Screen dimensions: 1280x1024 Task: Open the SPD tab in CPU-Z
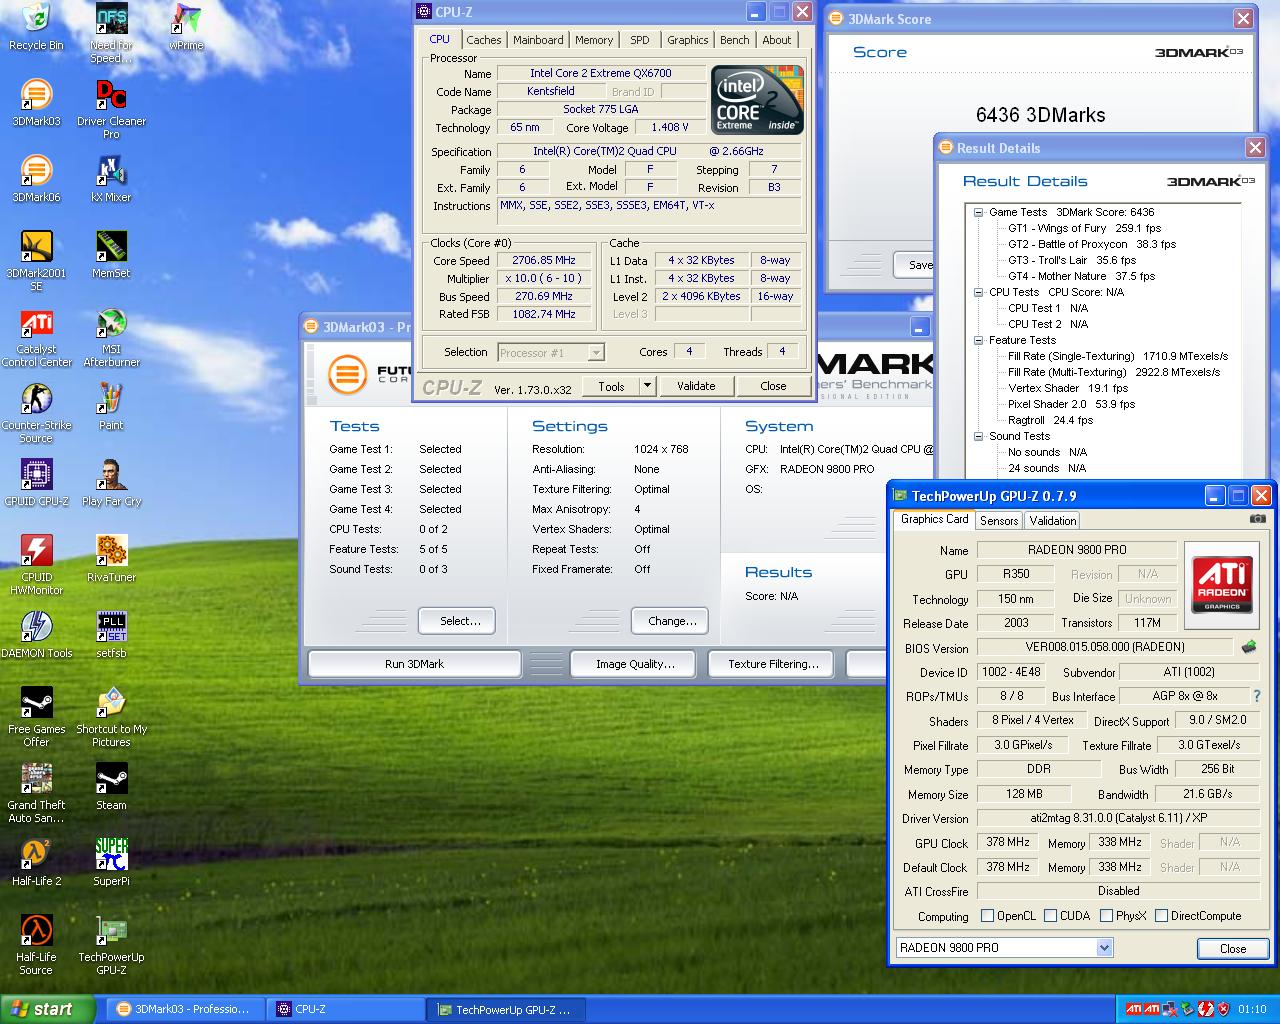coord(640,40)
